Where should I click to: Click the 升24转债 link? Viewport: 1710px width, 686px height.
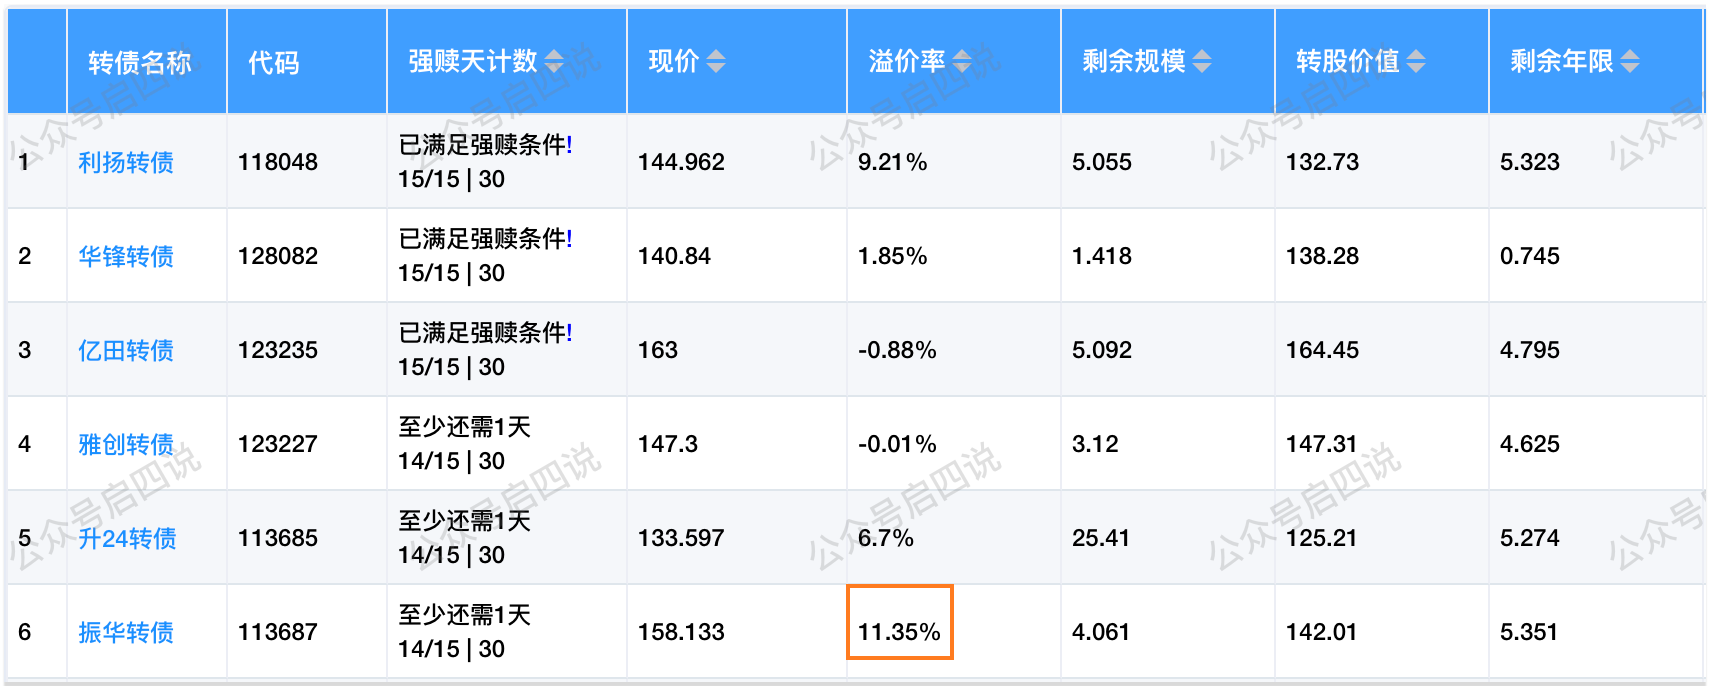[x=128, y=538]
